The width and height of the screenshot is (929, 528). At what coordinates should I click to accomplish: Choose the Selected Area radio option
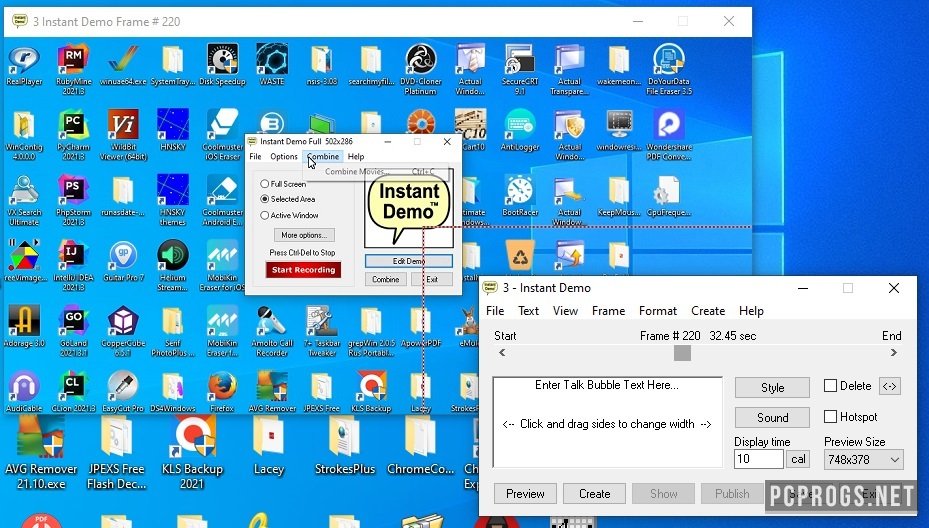265,199
